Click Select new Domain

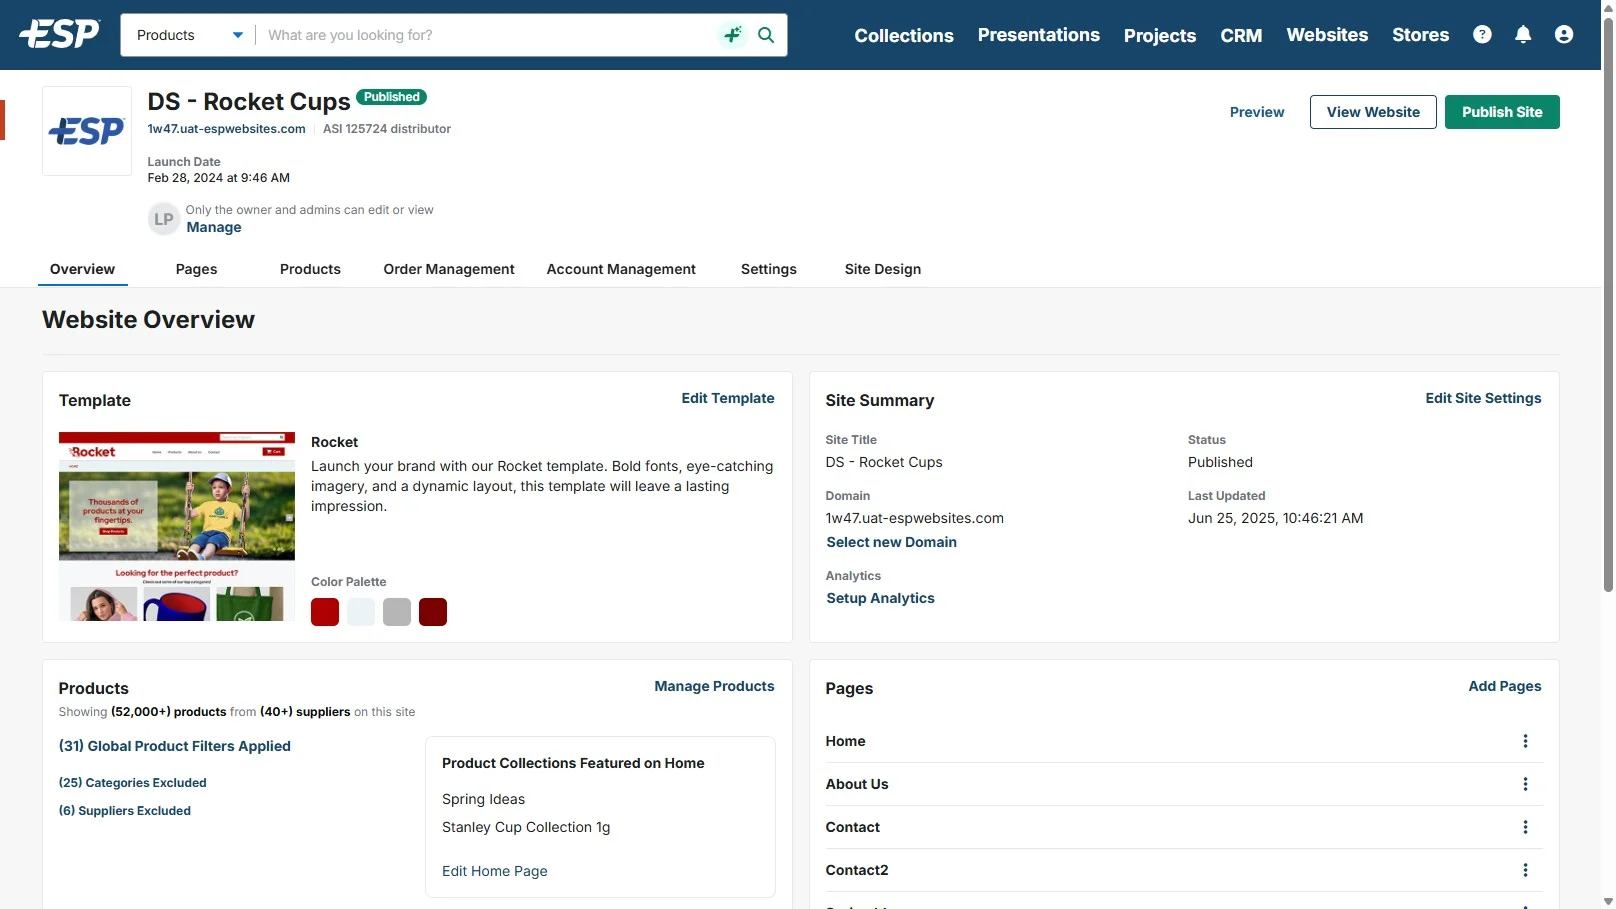coord(891,542)
